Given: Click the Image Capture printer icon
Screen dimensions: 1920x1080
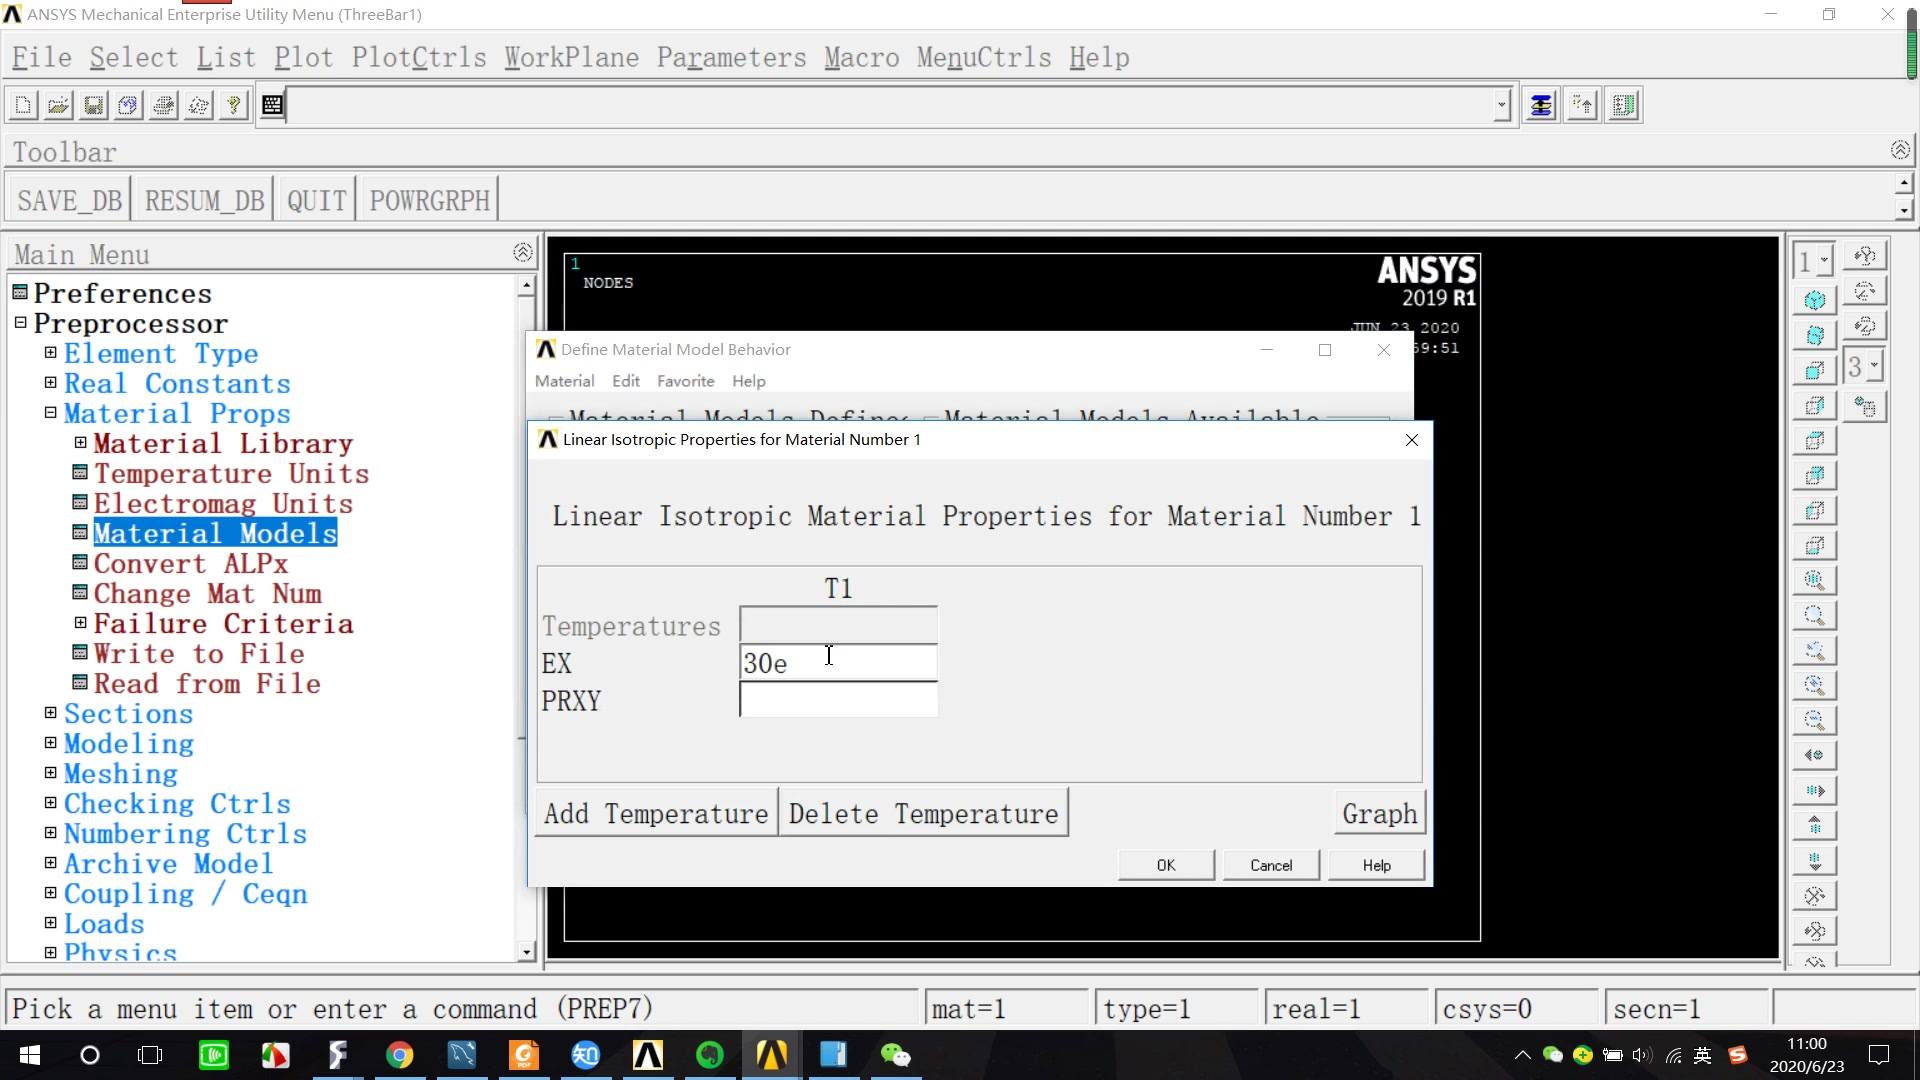Looking at the screenshot, I should click(164, 105).
